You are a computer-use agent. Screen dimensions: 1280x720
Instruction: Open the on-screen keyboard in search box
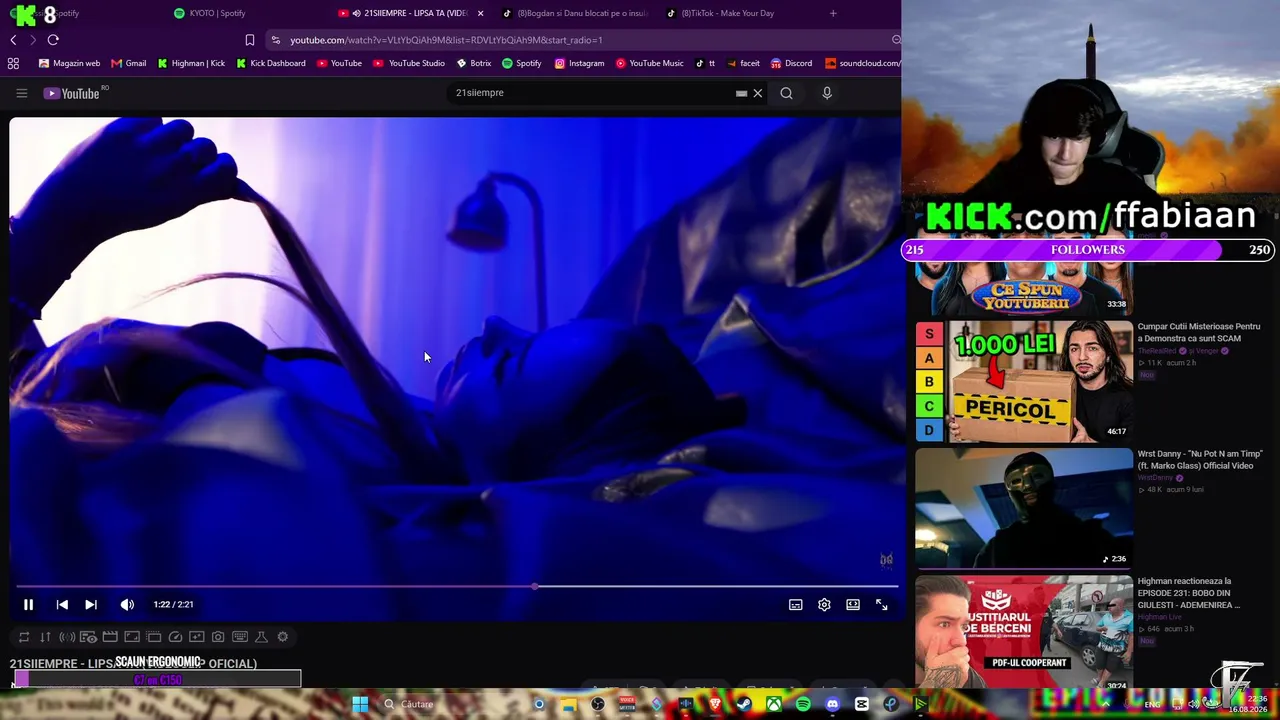click(741, 93)
